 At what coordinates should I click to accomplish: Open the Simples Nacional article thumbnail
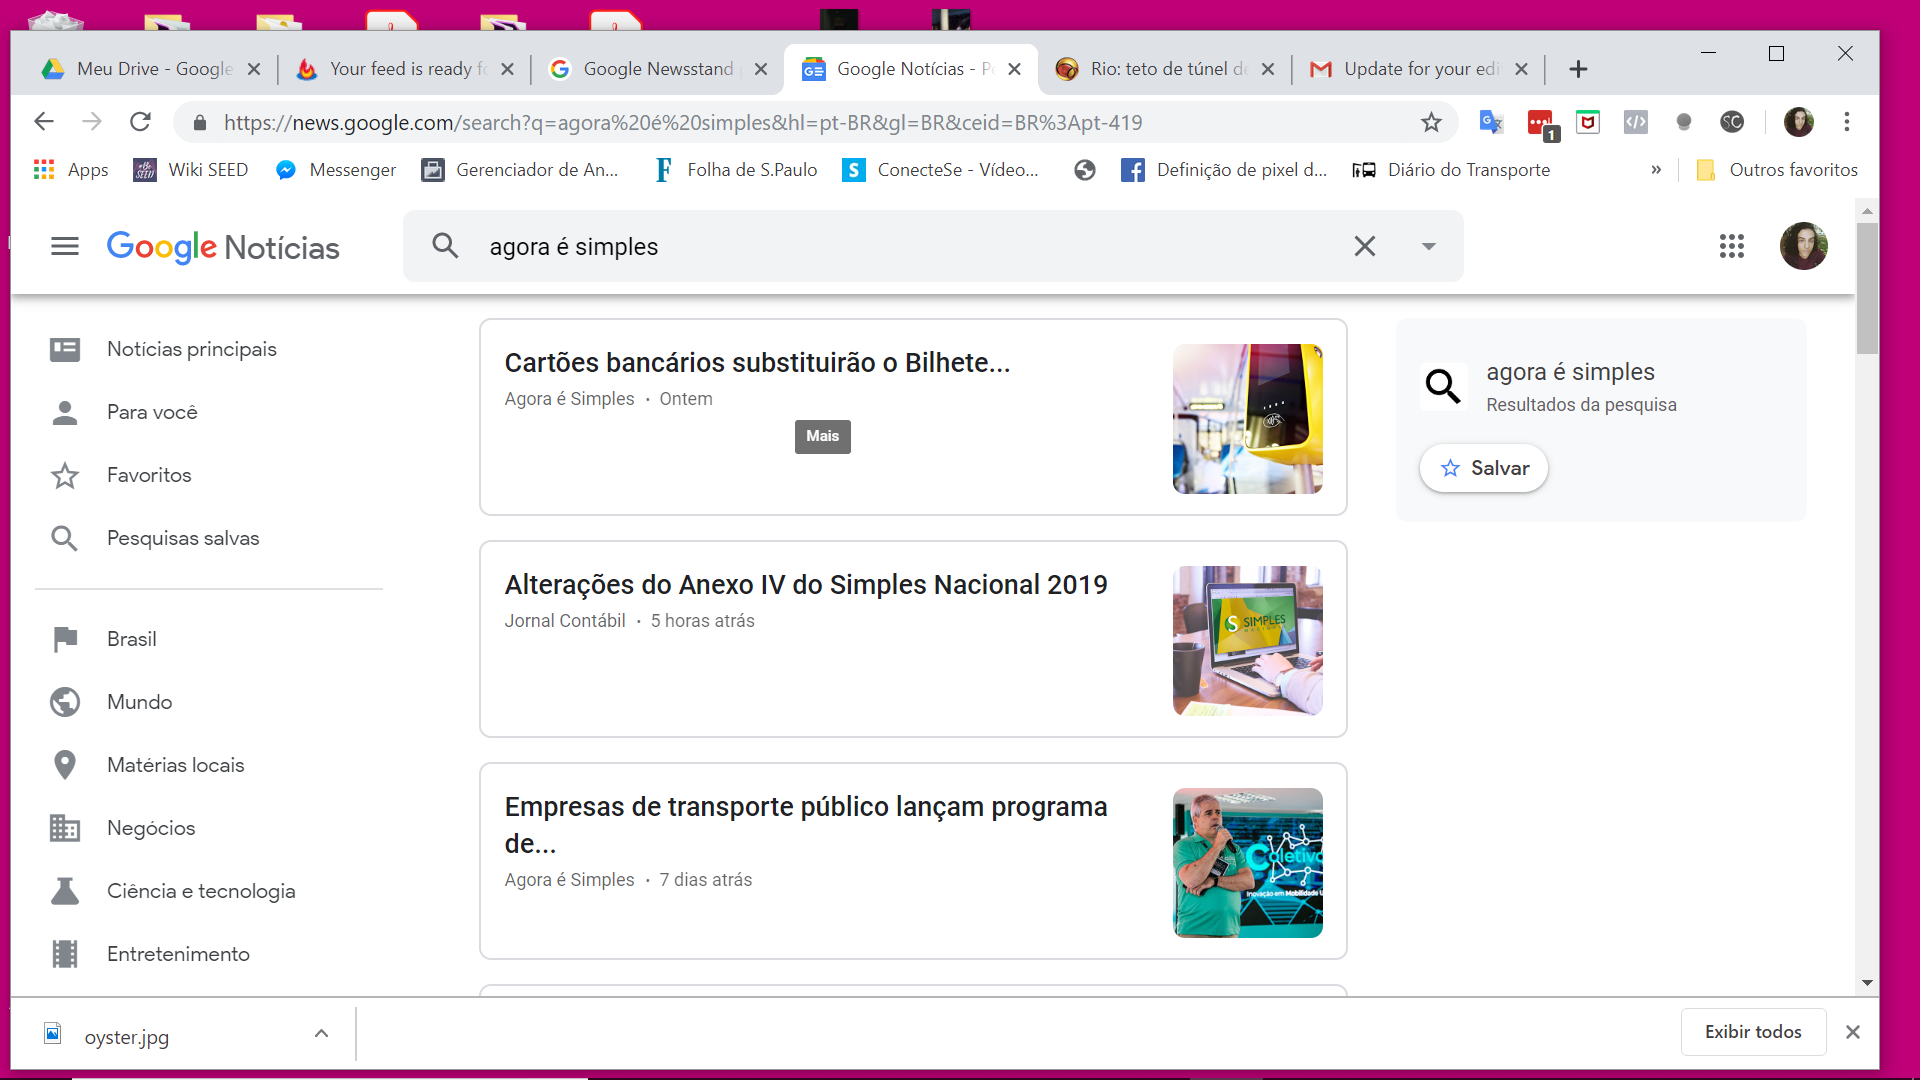tap(1247, 640)
